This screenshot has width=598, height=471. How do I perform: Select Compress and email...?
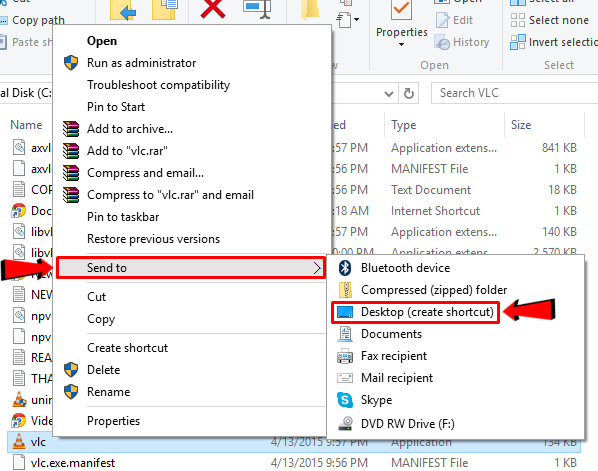tap(145, 173)
